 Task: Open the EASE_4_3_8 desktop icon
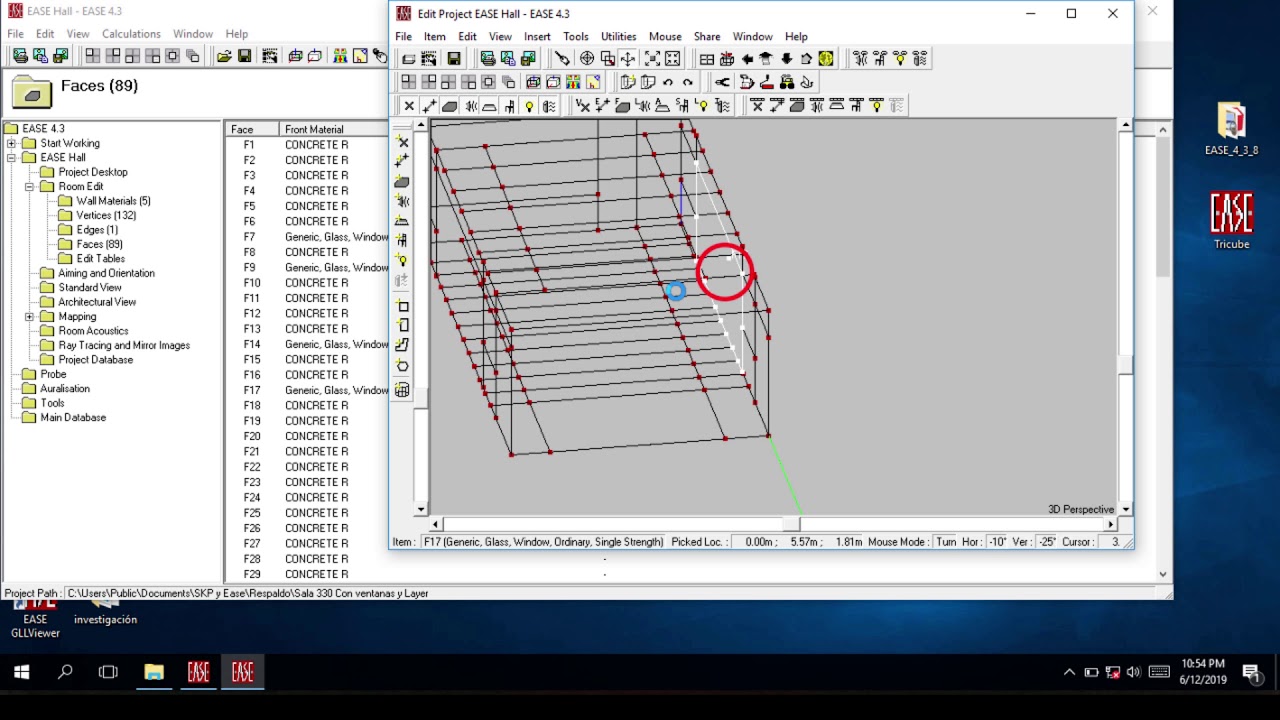coord(1231,130)
